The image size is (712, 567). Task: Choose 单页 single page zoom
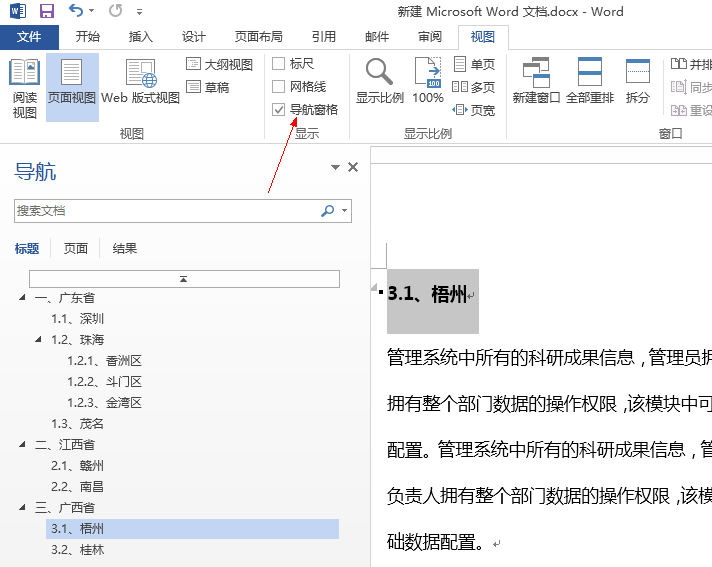coord(474,64)
